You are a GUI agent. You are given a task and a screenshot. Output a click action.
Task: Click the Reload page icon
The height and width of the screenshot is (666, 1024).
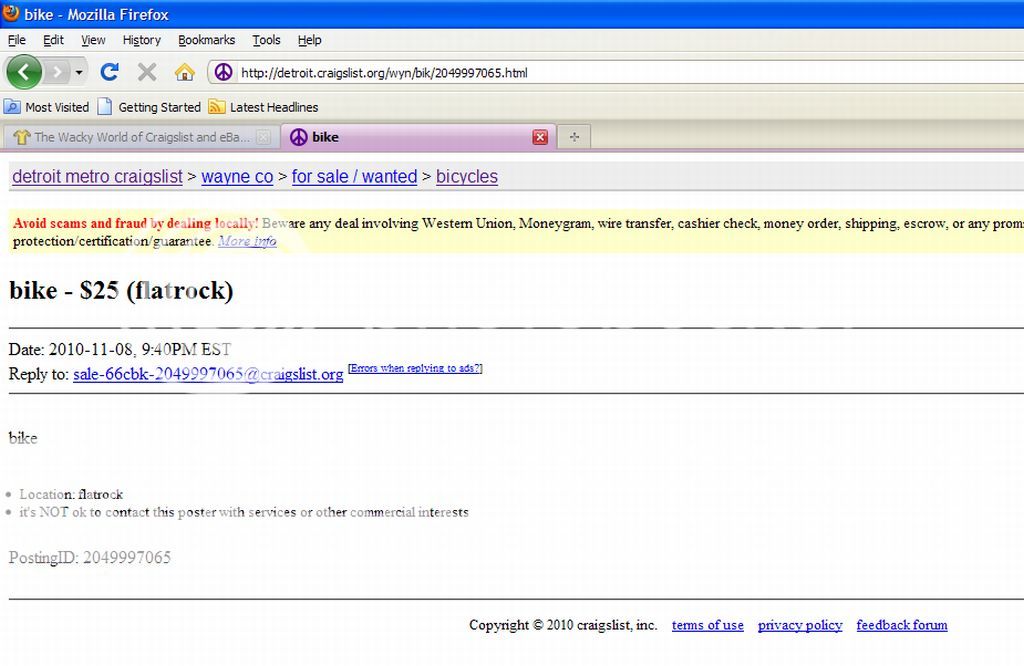[x=110, y=72]
